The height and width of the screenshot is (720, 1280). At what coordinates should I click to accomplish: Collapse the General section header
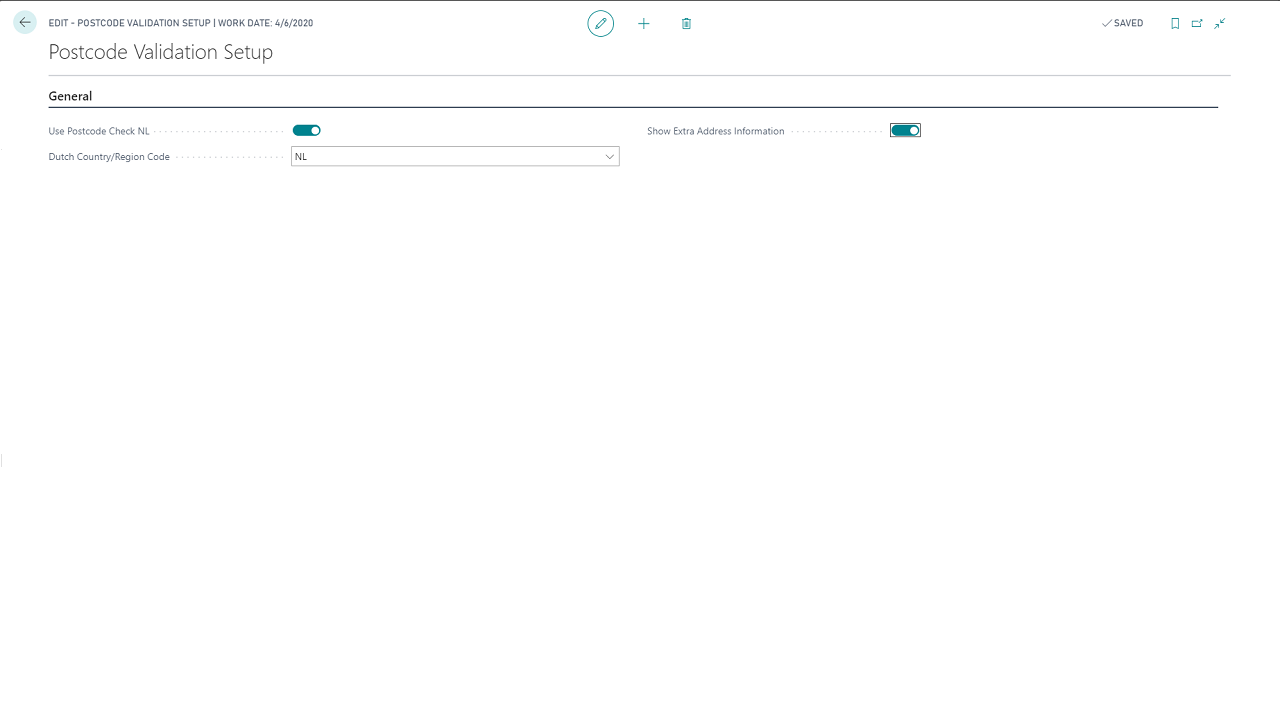pyautogui.click(x=70, y=96)
